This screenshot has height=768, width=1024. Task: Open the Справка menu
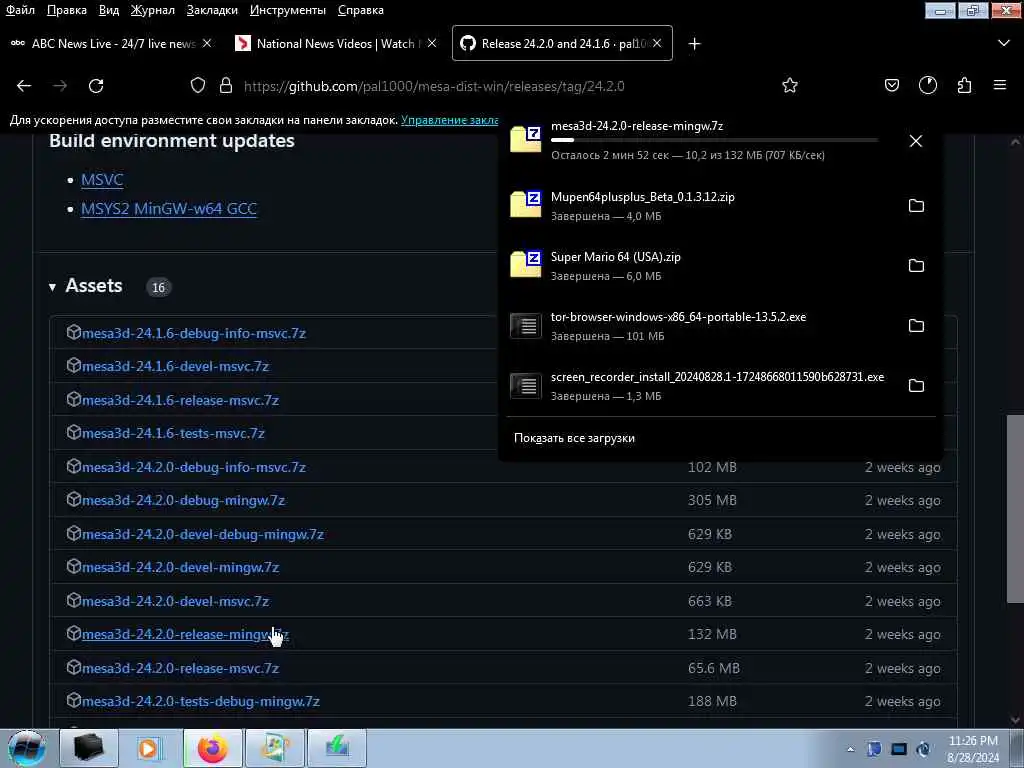[x=360, y=10]
